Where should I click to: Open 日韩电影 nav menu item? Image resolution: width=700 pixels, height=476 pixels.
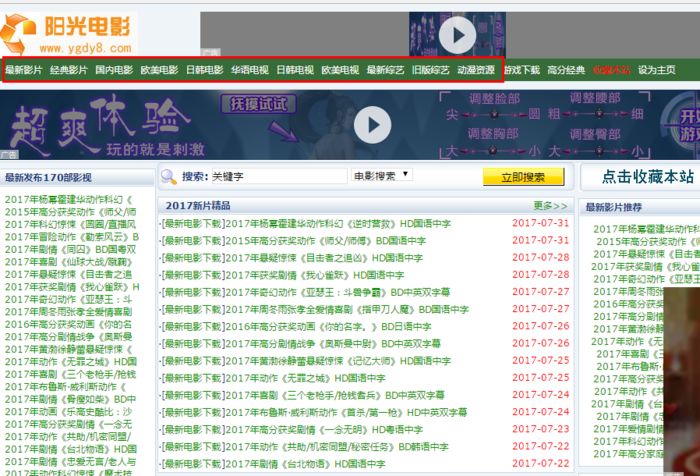[204, 70]
